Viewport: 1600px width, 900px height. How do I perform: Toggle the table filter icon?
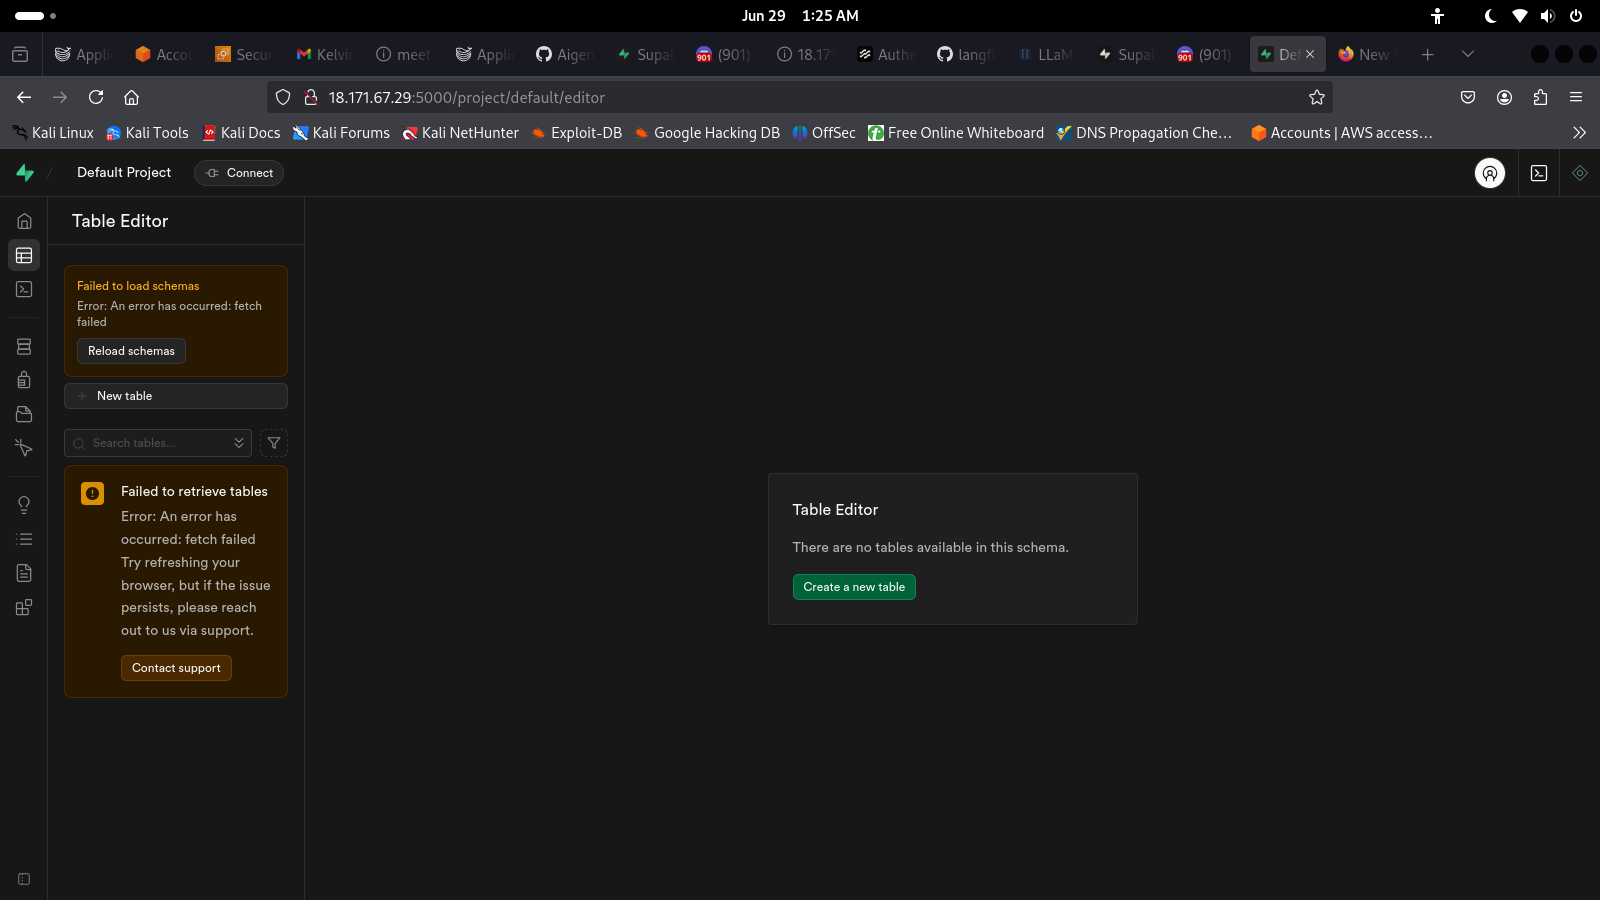point(274,442)
